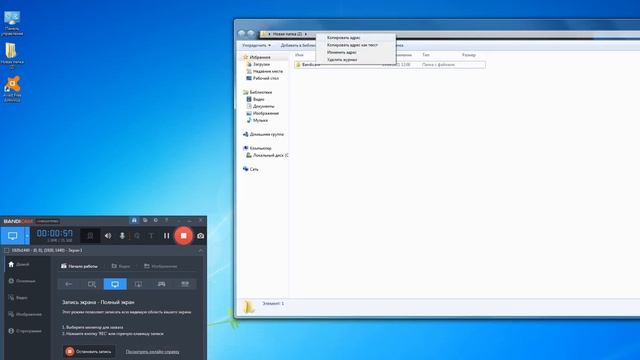Toggle the speaker sound icon in Bandicam
Viewport: 640px width, 360px height.
(108, 236)
